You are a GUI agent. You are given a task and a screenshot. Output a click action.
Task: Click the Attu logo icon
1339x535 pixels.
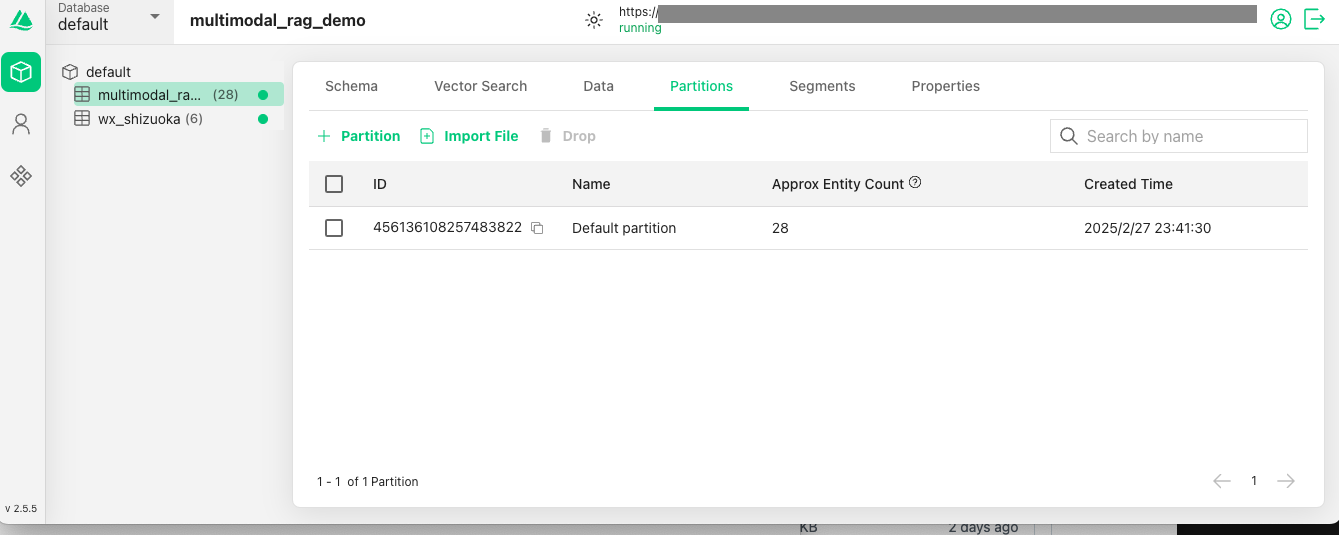[21, 20]
